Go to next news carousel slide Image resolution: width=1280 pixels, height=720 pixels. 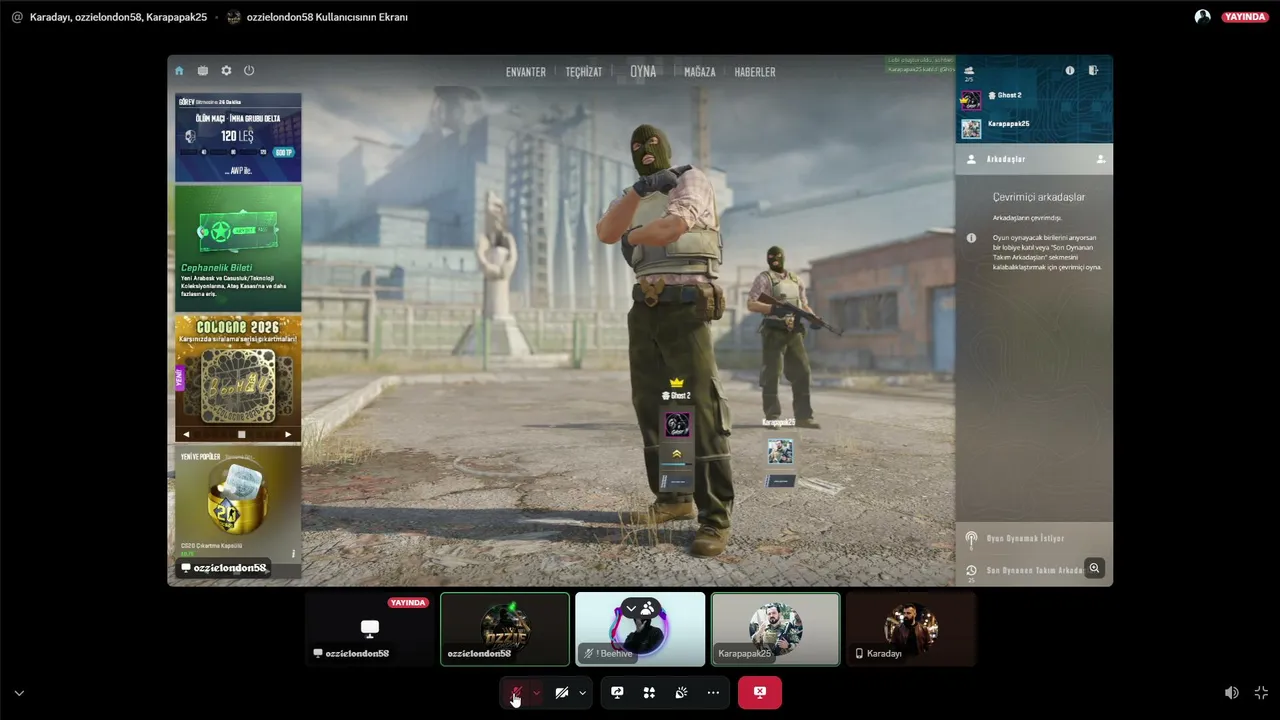point(288,435)
